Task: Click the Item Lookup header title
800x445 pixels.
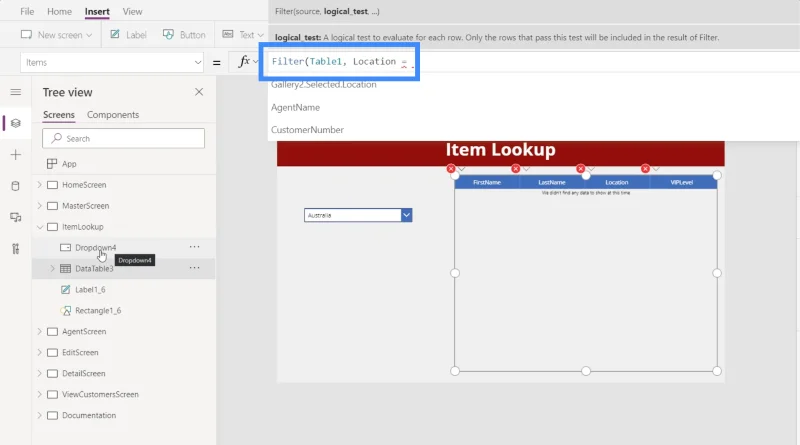Action: coord(501,150)
